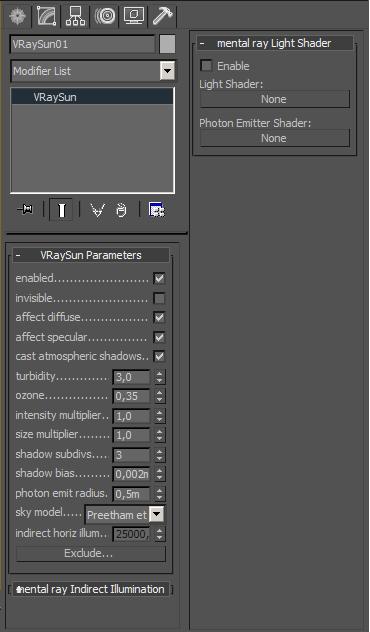The height and width of the screenshot is (632, 370).
Task: Click Make Unique icon
Action: click(98, 210)
